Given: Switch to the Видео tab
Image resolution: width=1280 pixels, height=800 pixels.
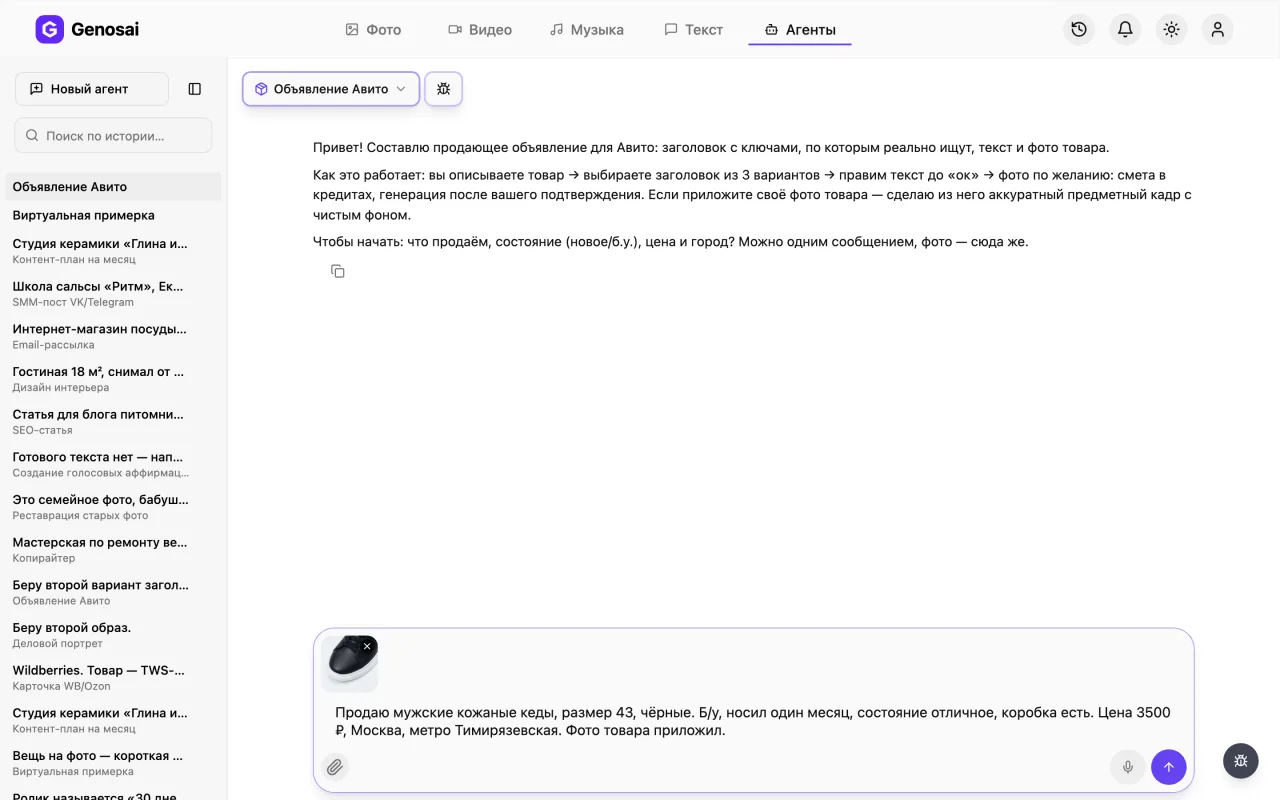Looking at the screenshot, I should pos(480,30).
